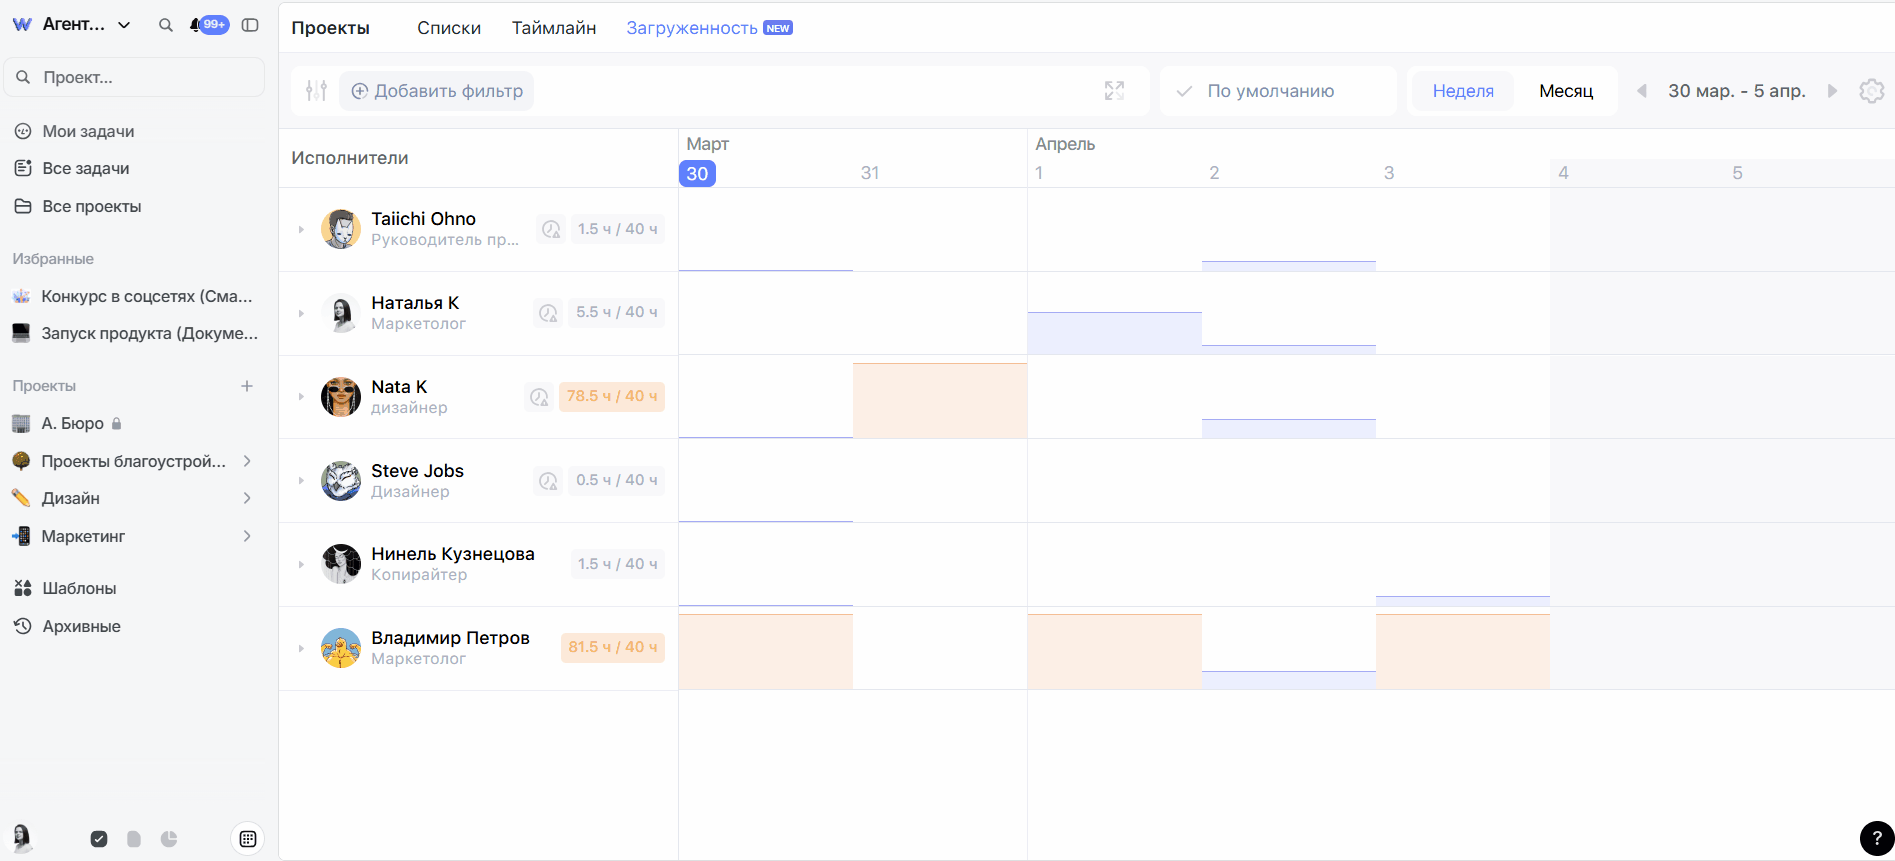Expand workload view to fullscreen

coord(1114,91)
